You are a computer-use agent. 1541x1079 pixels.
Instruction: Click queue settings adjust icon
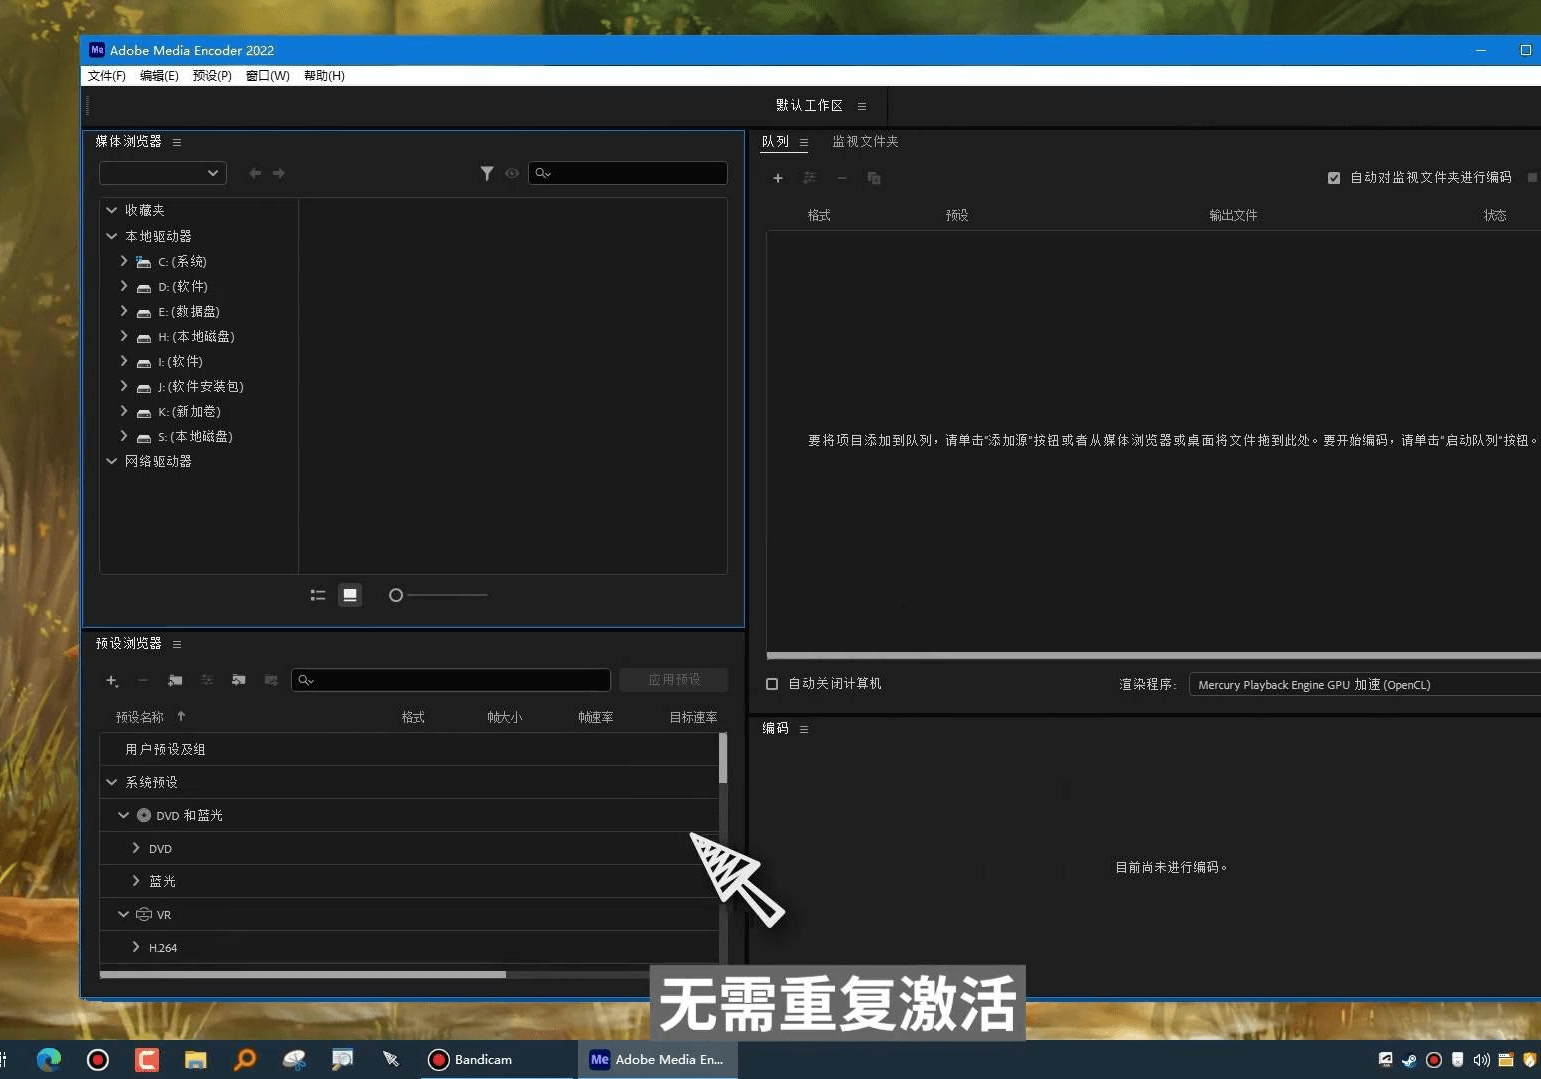click(810, 178)
